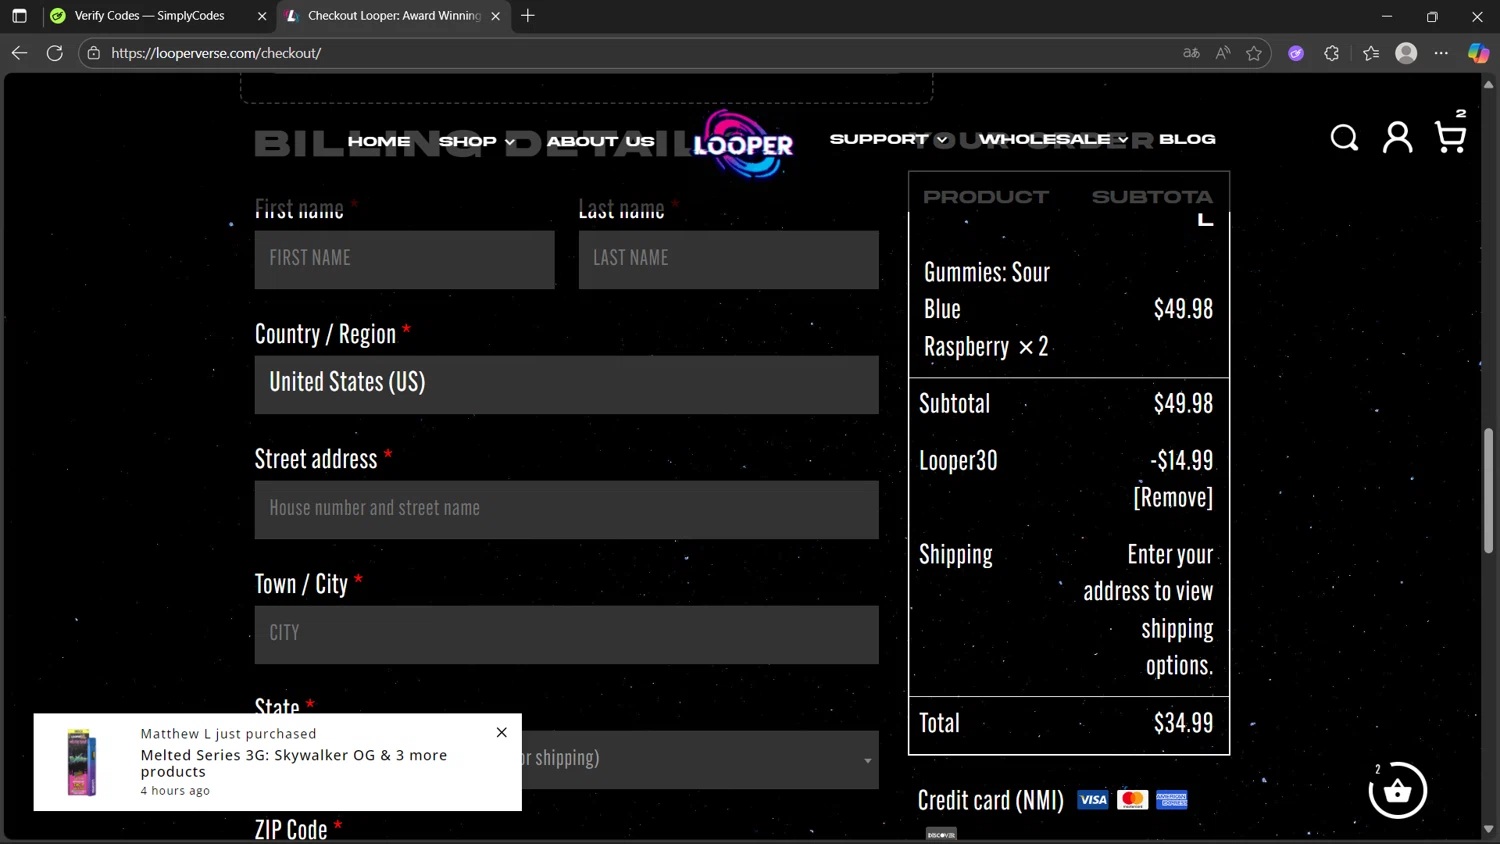Open the BLOG page

[1187, 139]
